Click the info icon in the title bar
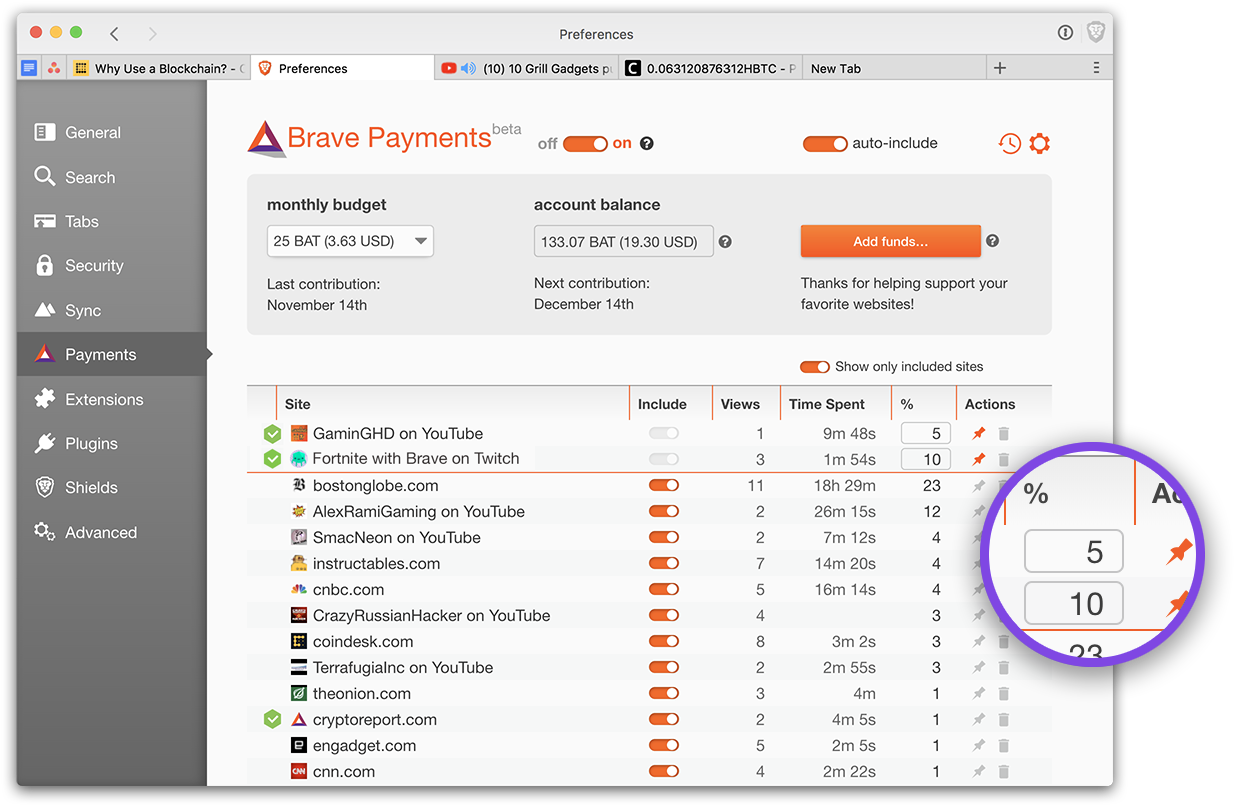1234x805 pixels. pyautogui.click(x=1065, y=33)
